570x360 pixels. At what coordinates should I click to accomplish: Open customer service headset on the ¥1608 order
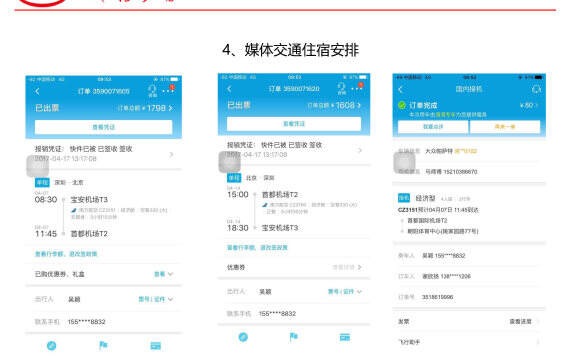tap(341, 88)
